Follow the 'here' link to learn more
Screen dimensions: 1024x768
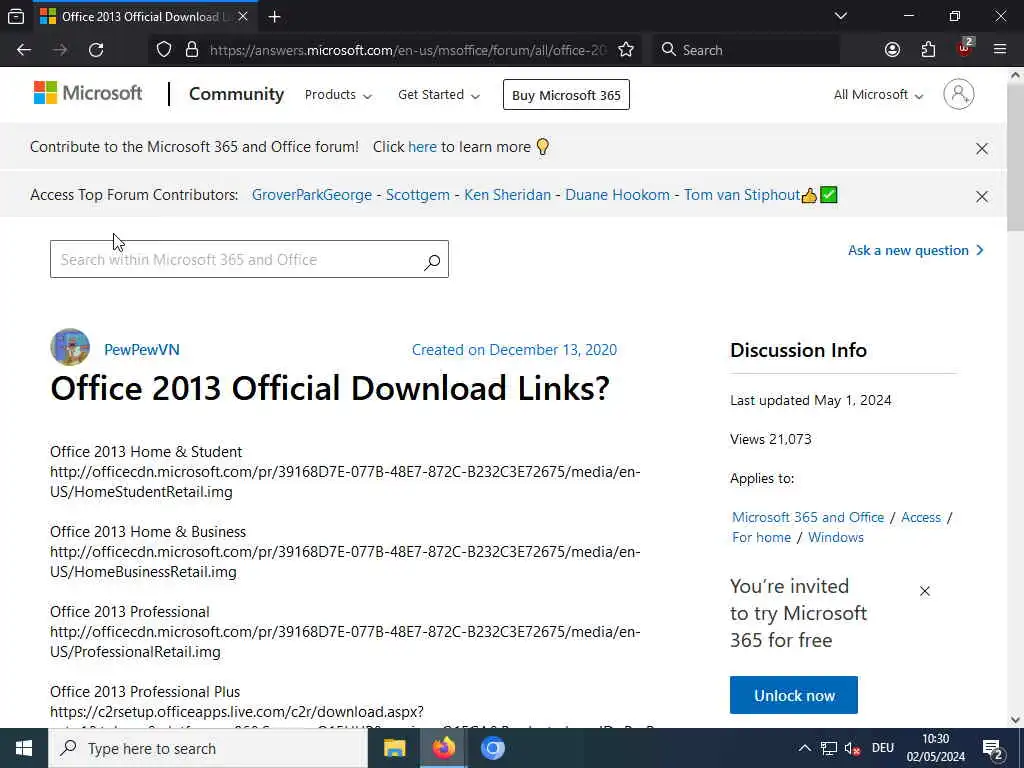[423, 147]
